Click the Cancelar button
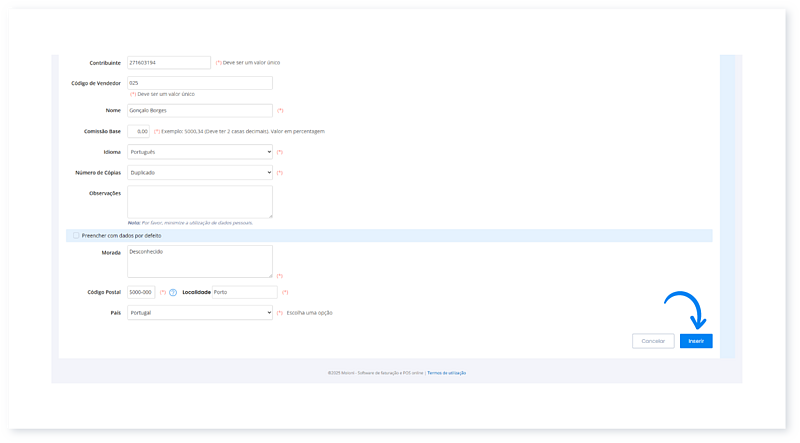Viewport: 800px width, 443px height. [x=653, y=341]
